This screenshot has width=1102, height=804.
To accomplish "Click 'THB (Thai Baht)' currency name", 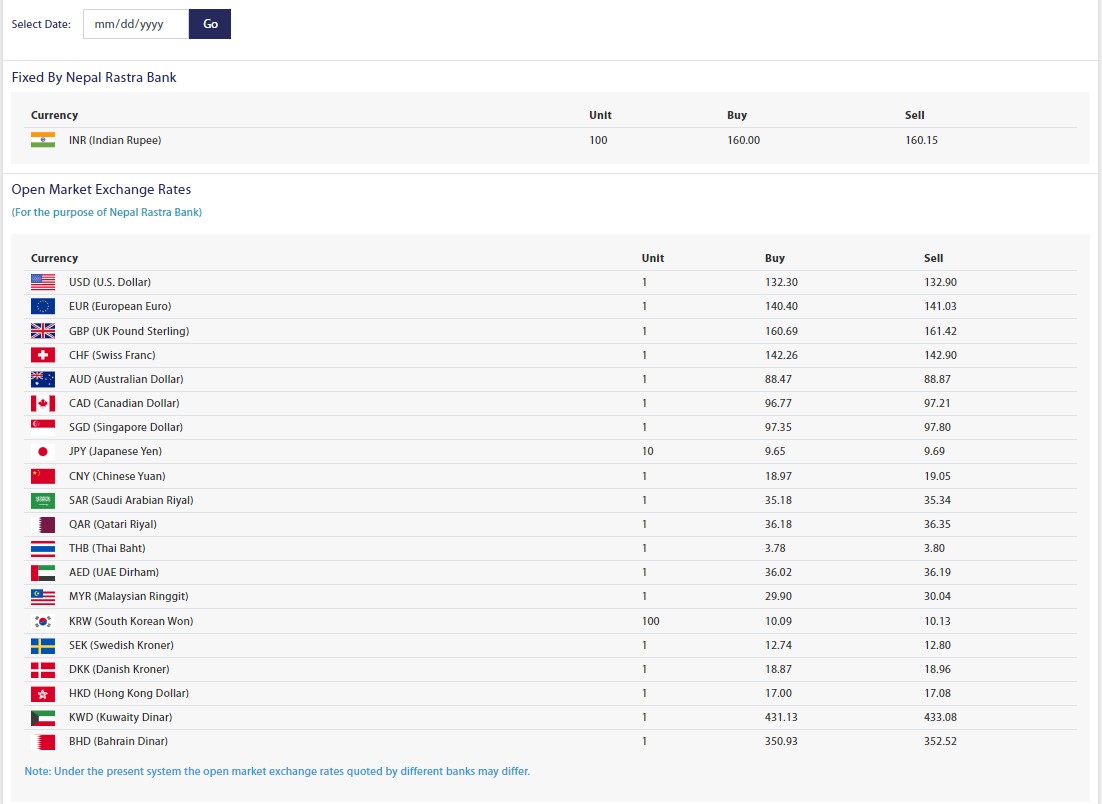I will coord(108,547).
